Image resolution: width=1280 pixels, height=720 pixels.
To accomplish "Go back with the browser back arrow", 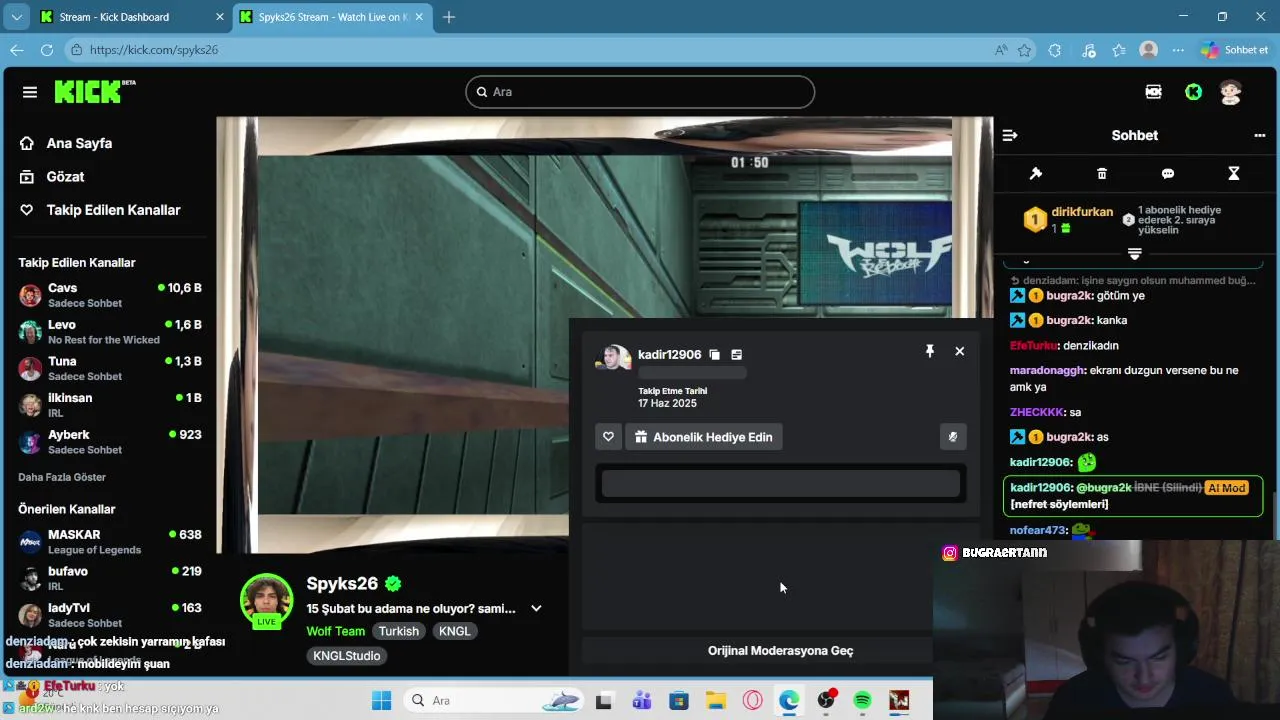I will (17, 50).
